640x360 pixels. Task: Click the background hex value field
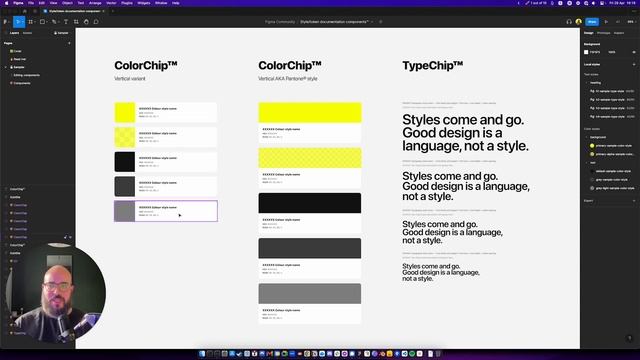(x=596, y=52)
